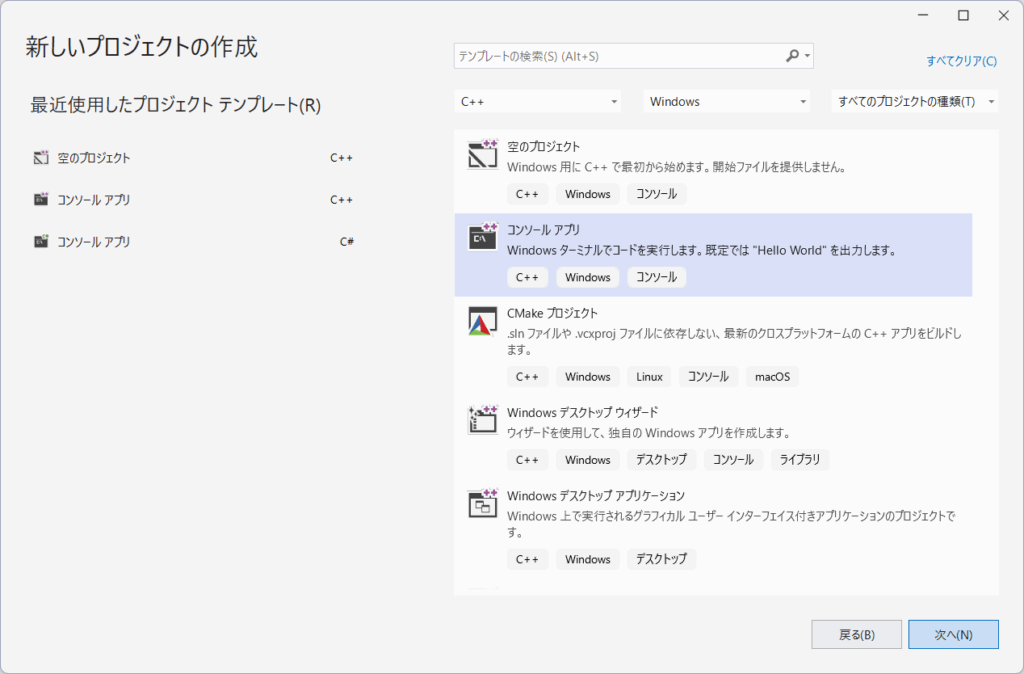Click the 次へ(N) button
This screenshot has width=1024, height=674.
pyautogui.click(x=953, y=634)
